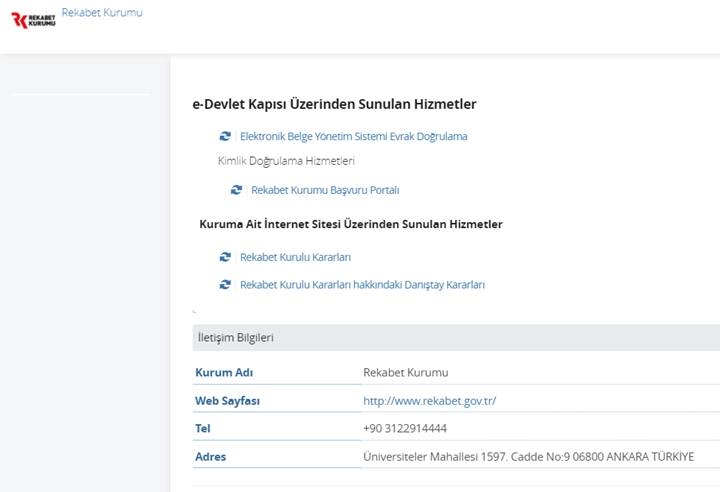The image size is (720, 492).
Task: Open the Rekabet Kurulu Kararları link
Action: (295, 257)
